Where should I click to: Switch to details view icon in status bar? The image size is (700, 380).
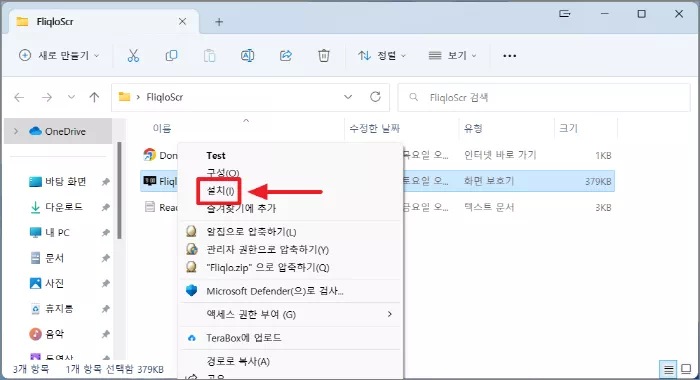[668, 369]
